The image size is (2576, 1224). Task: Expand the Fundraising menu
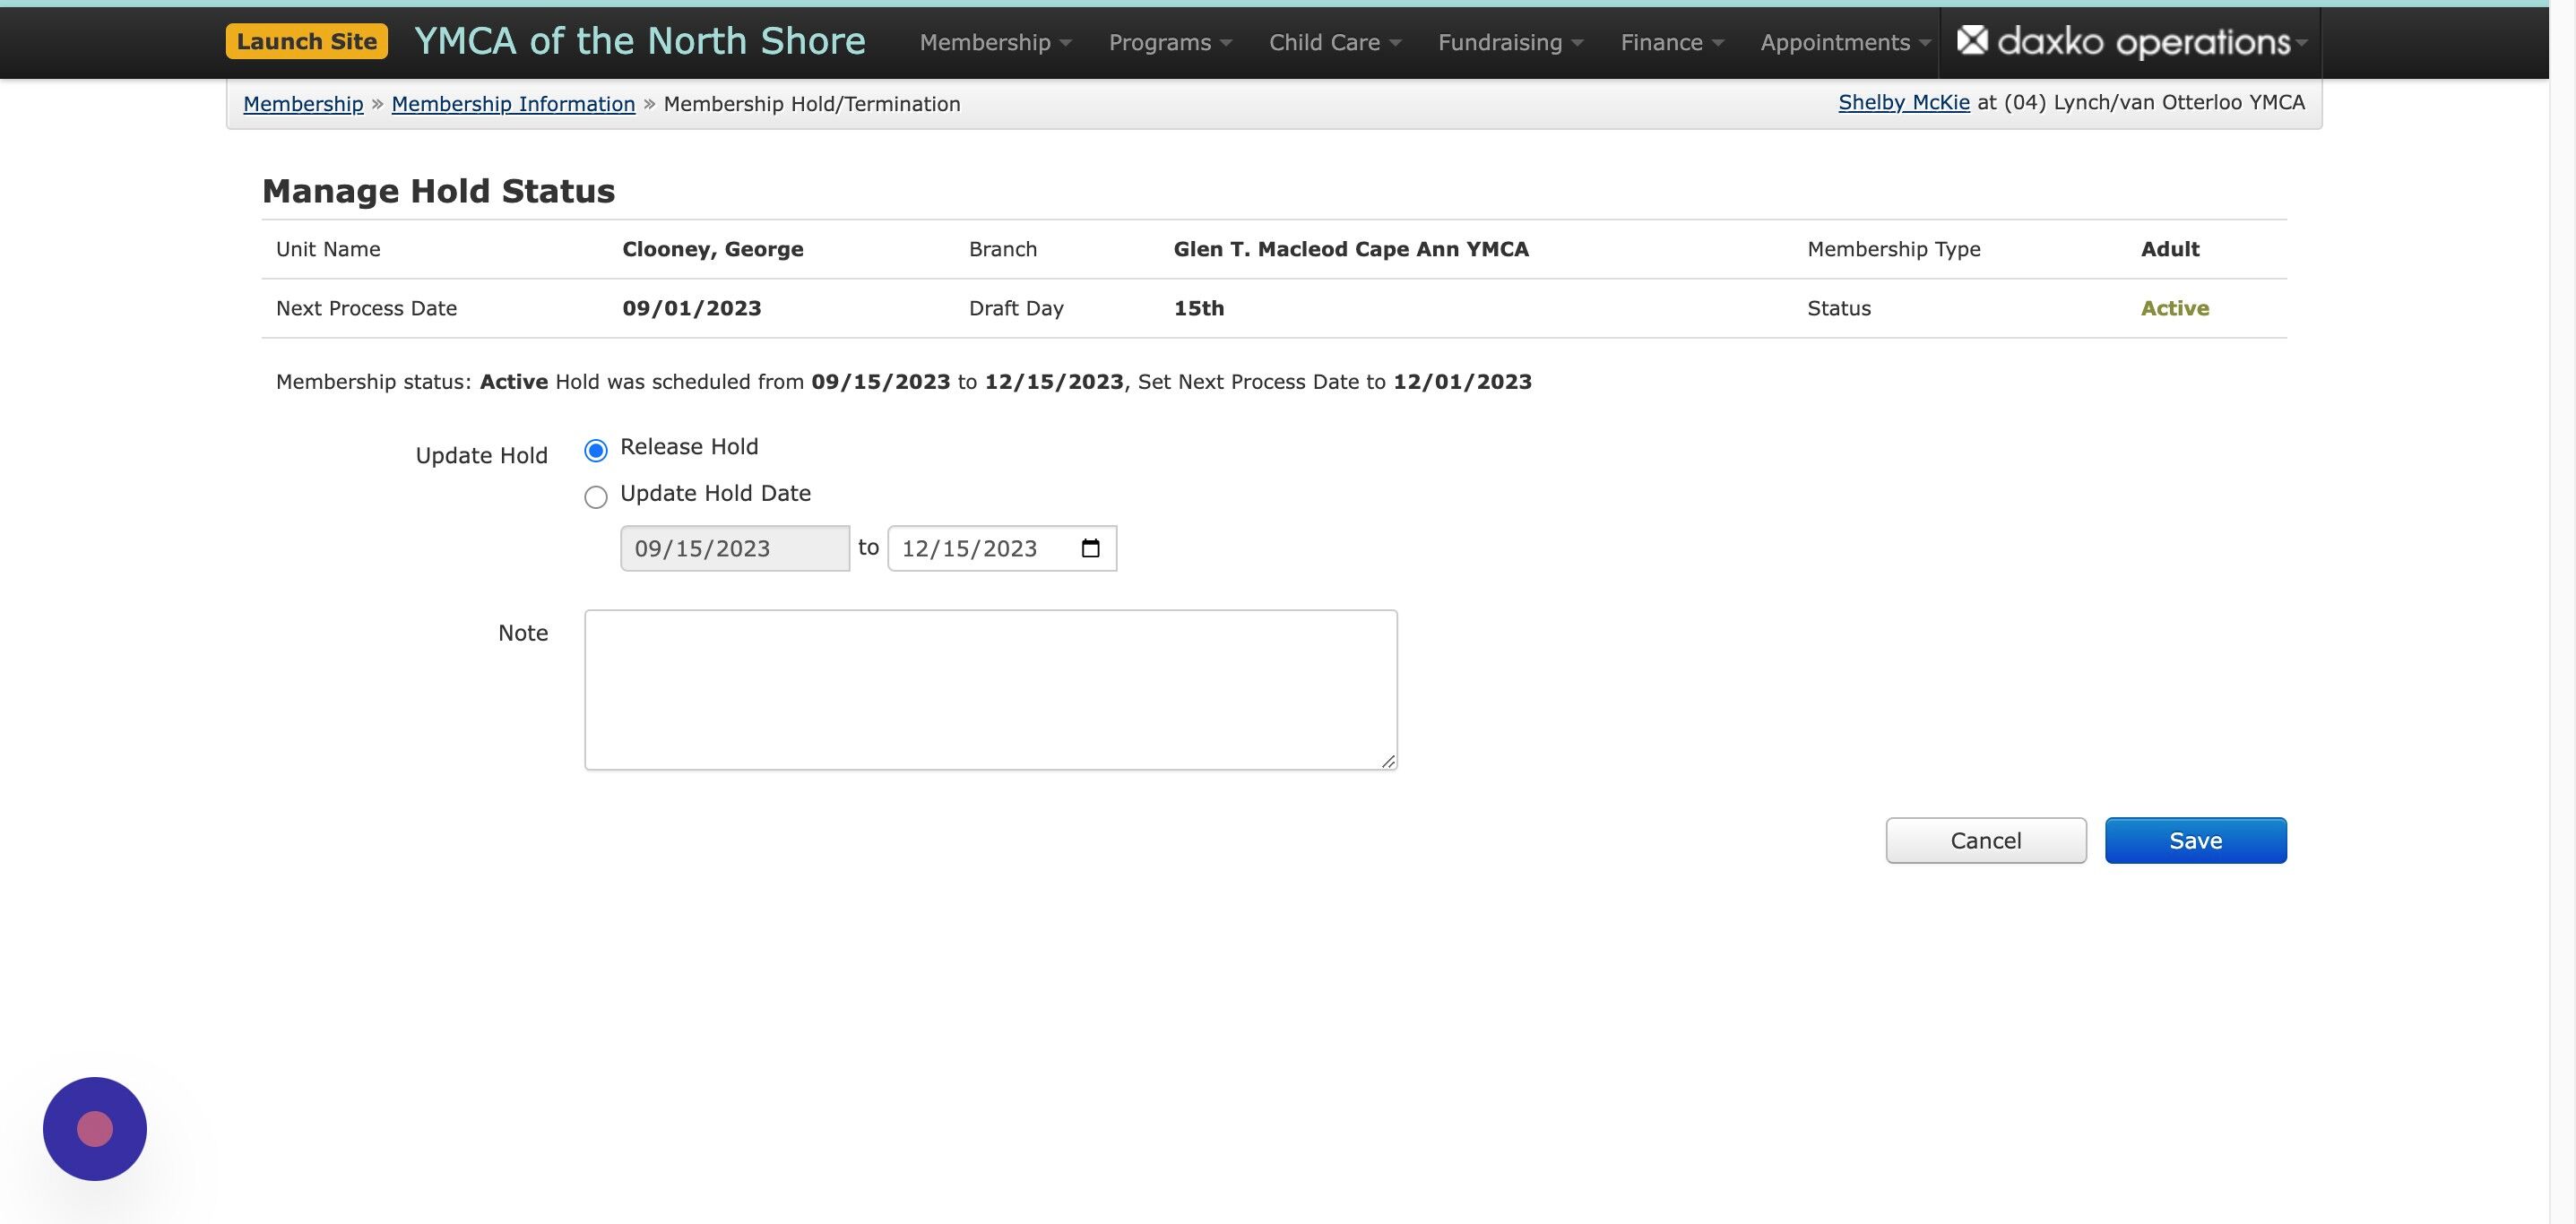[1510, 42]
